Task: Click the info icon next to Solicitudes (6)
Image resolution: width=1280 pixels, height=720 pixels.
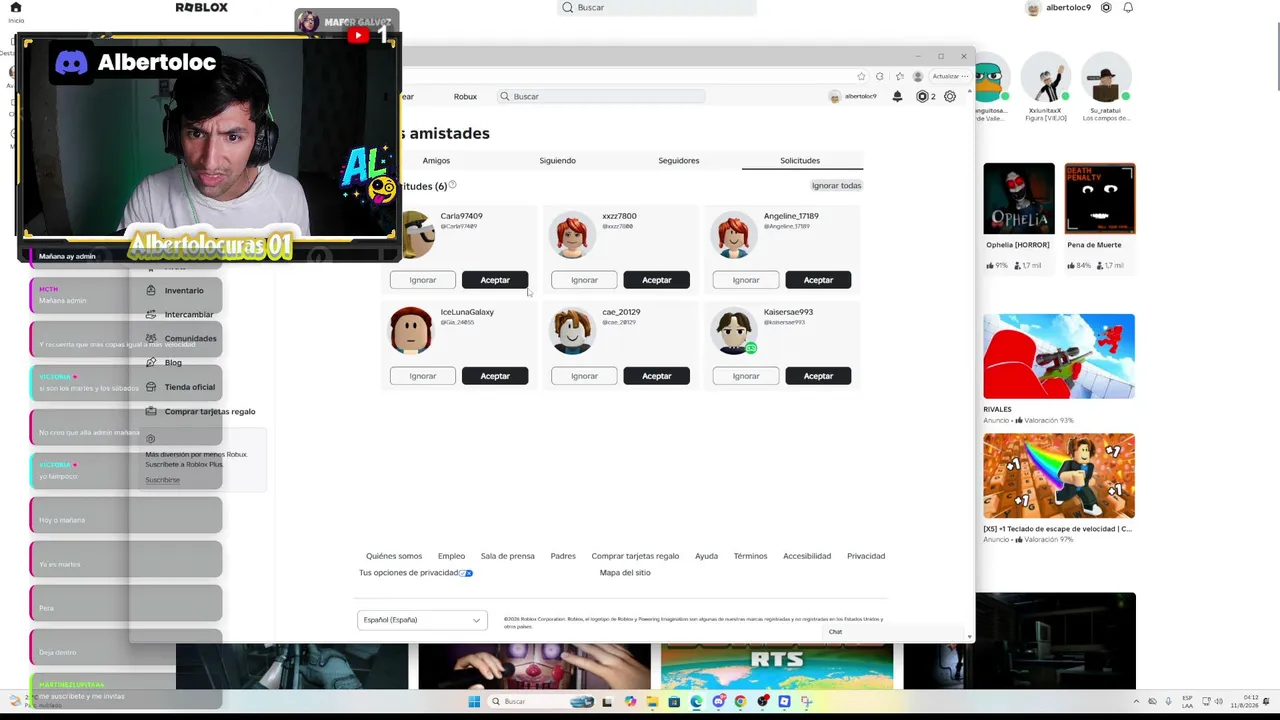Action: click(x=452, y=185)
